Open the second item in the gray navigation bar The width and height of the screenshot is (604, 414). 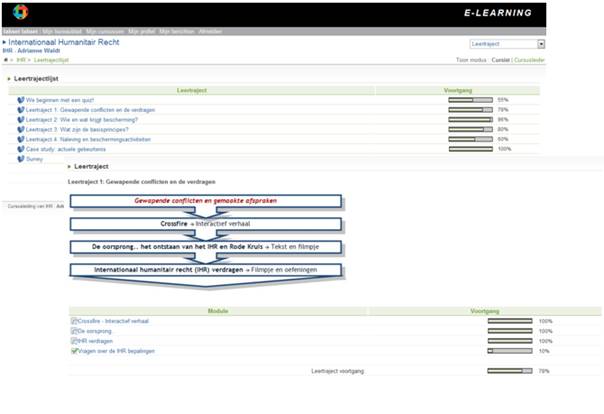pyautogui.click(x=62, y=31)
